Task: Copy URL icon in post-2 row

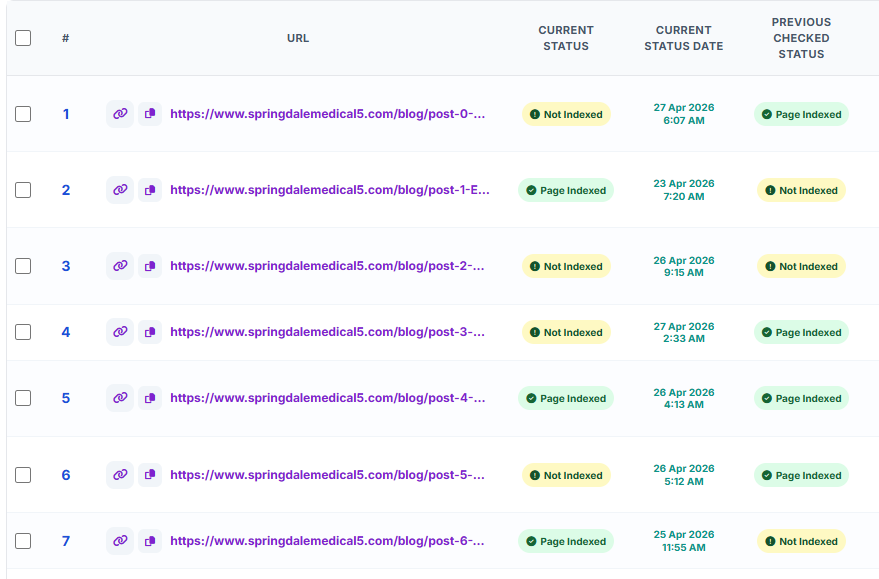Action: click(150, 266)
